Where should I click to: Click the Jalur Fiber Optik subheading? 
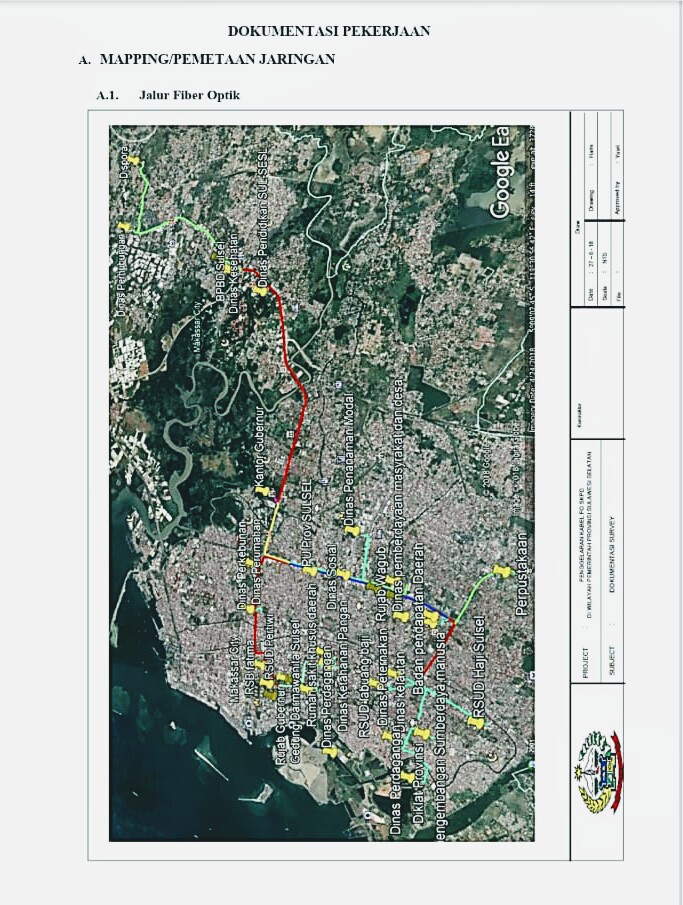tap(189, 95)
